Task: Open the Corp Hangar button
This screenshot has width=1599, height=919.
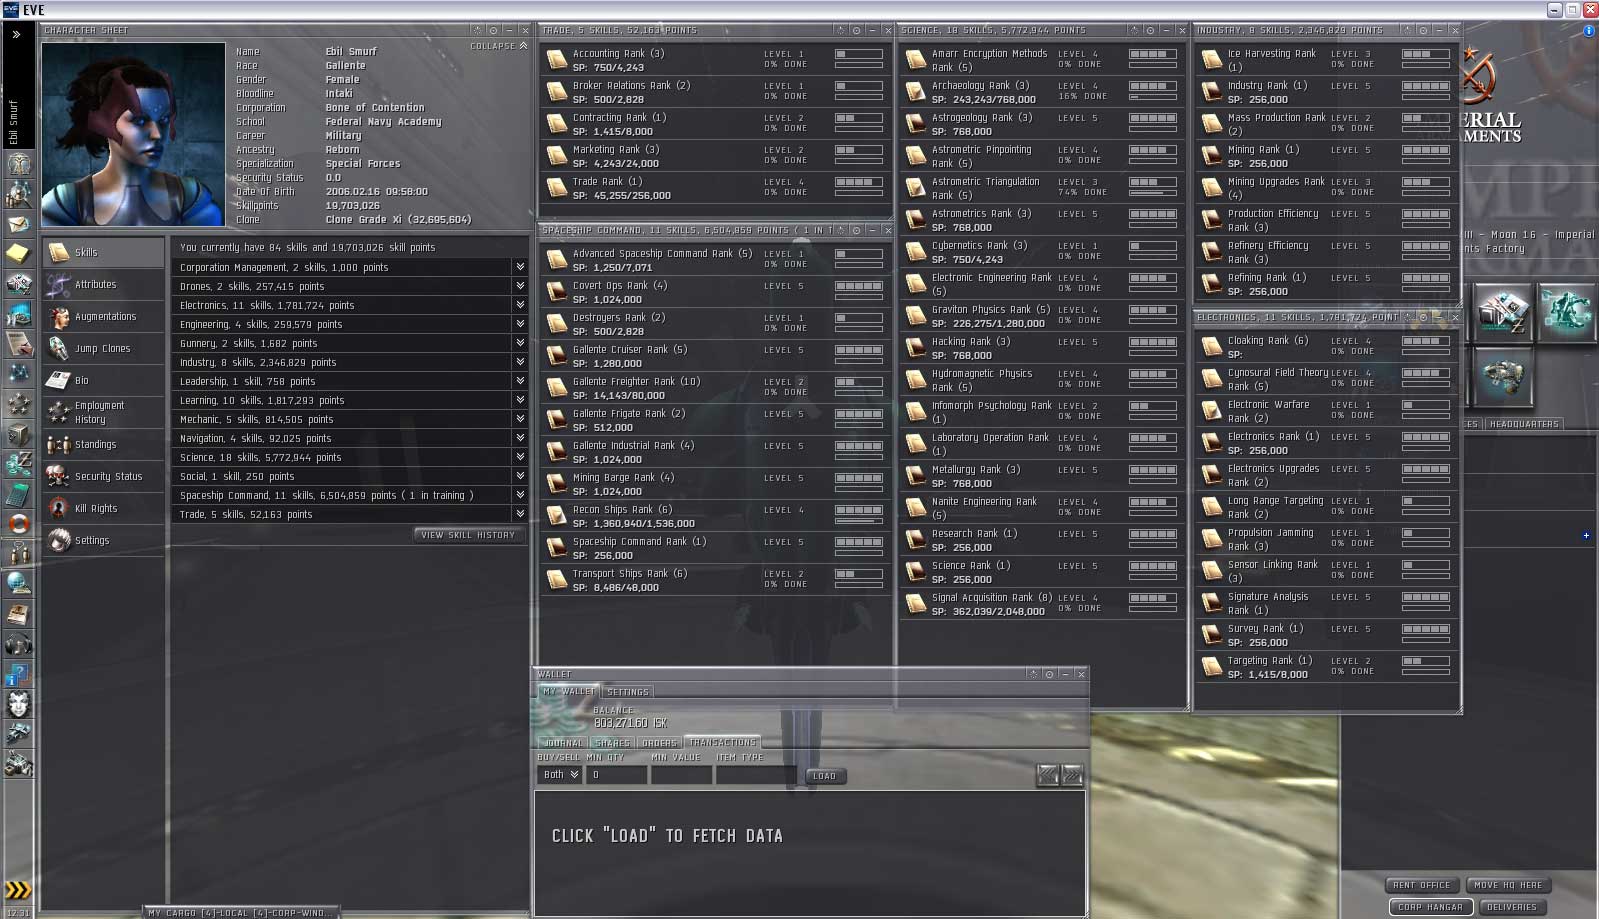Action: point(1430,907)
